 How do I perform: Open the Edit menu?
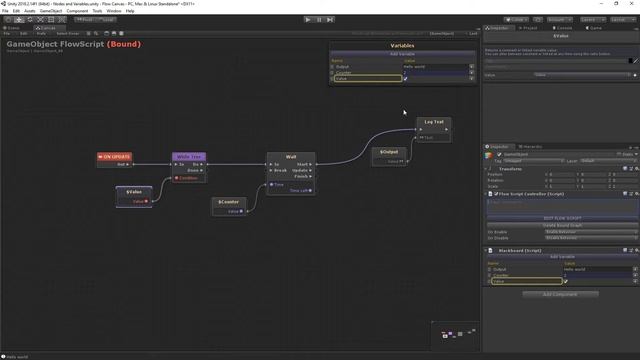(x=16, y=11)
